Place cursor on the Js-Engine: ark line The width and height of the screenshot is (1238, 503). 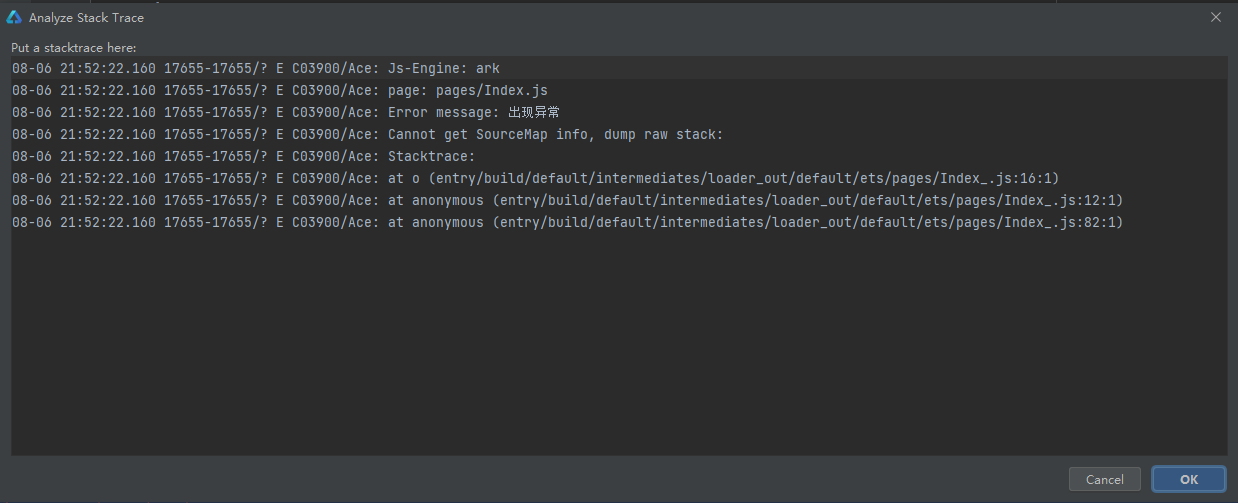pos(619,68)
